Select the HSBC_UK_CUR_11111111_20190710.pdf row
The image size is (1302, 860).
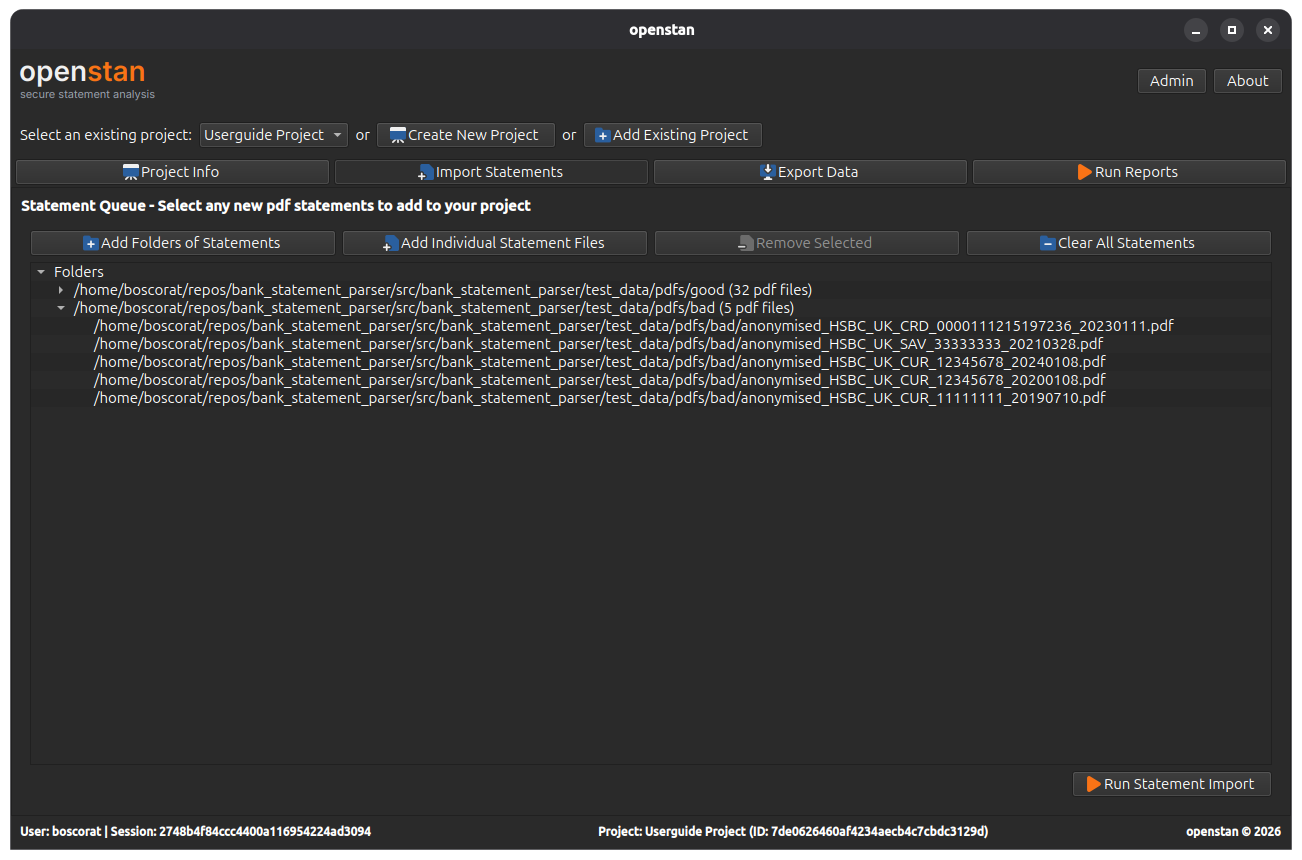tap(651, 398)
